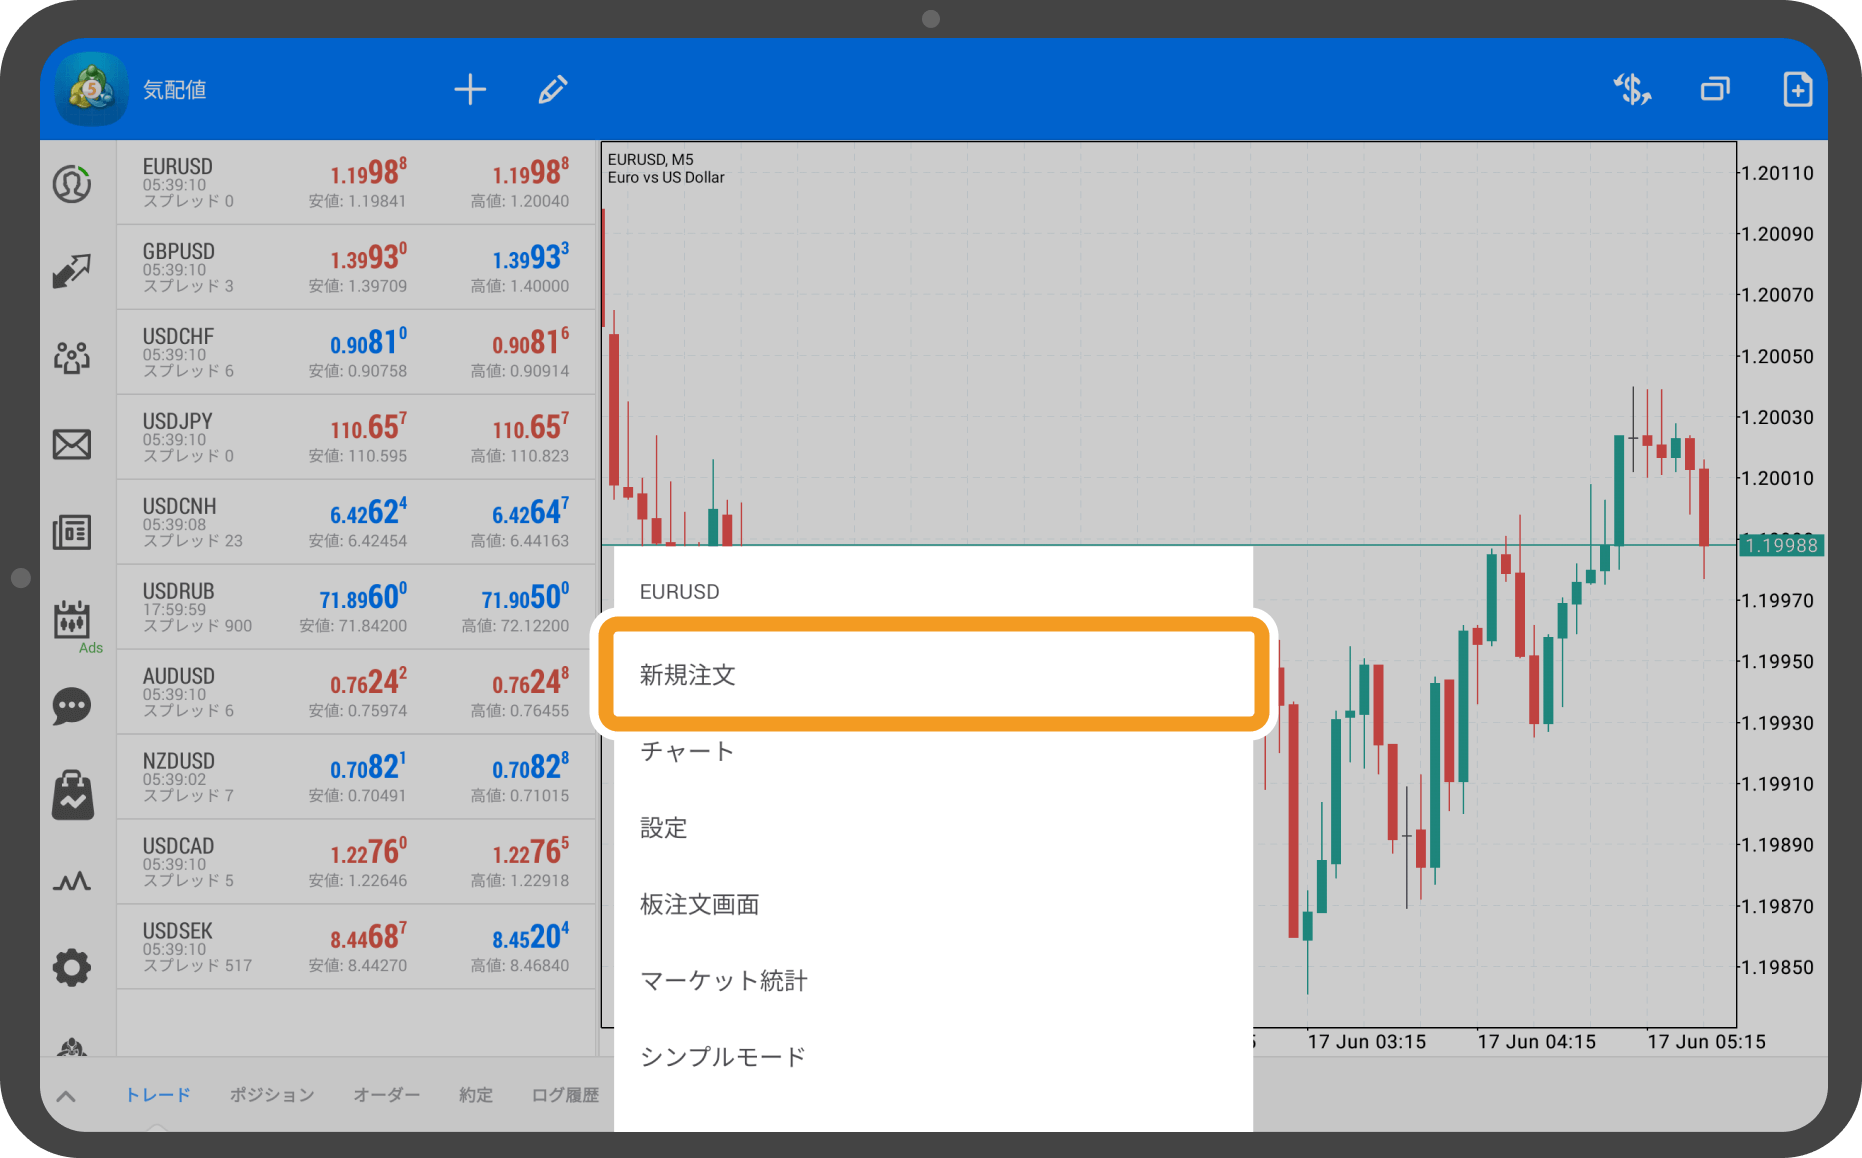
Task: Tap the EURUSD bid price 1.19988
Action: coord(368,172)
